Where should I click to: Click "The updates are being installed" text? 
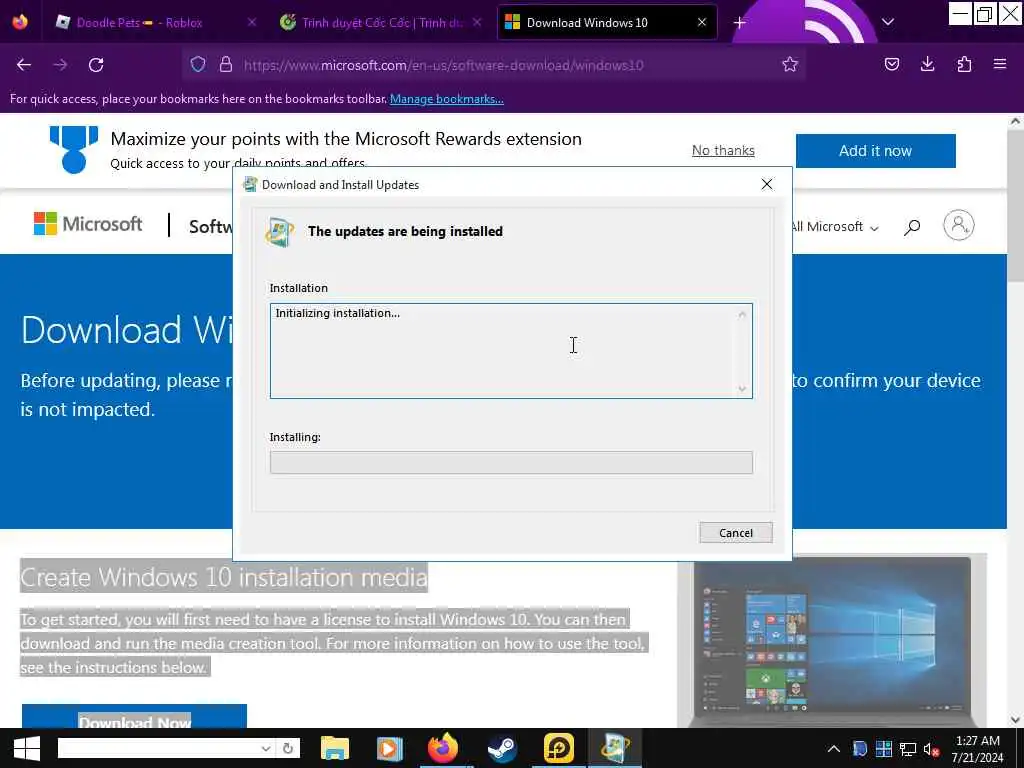pos(406,231)
